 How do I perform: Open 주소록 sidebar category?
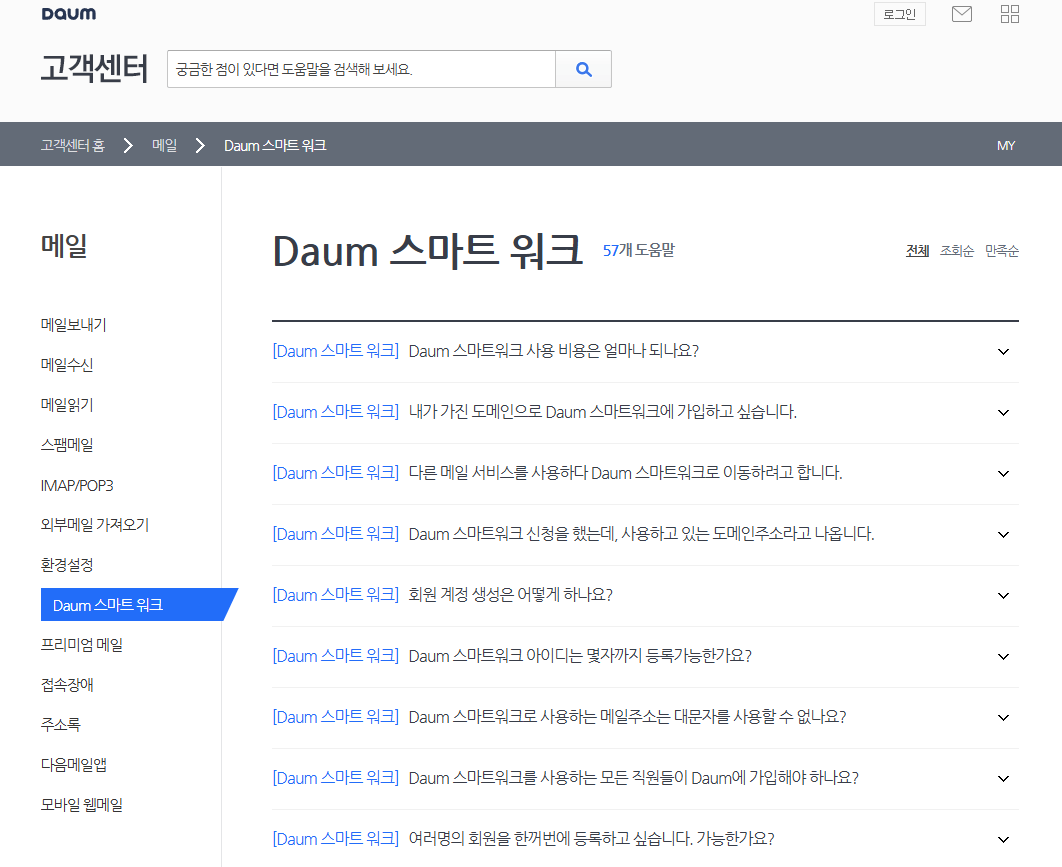[60, 724]
